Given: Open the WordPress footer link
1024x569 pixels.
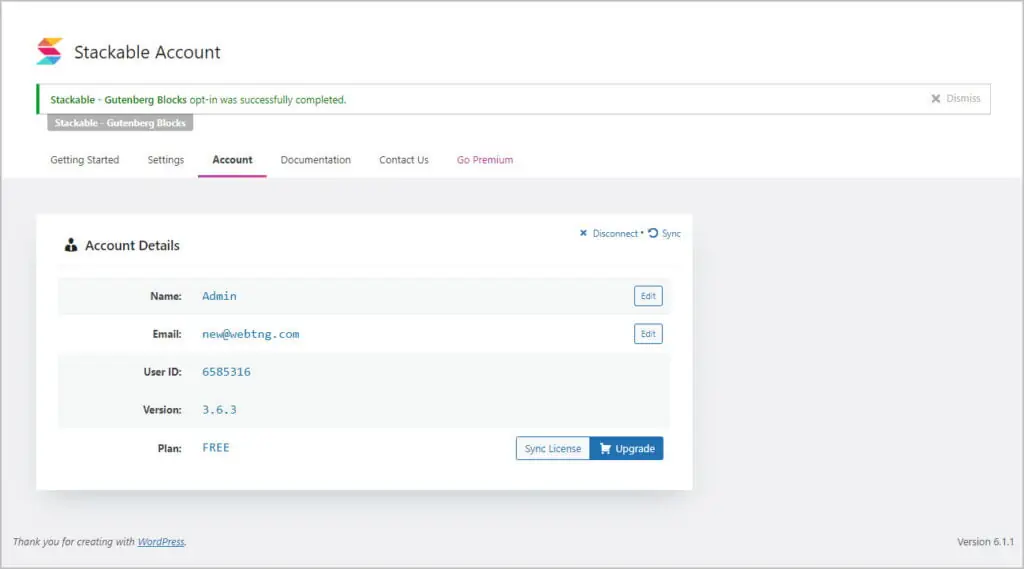Looking at the screenshot, I should pos(161,542).
